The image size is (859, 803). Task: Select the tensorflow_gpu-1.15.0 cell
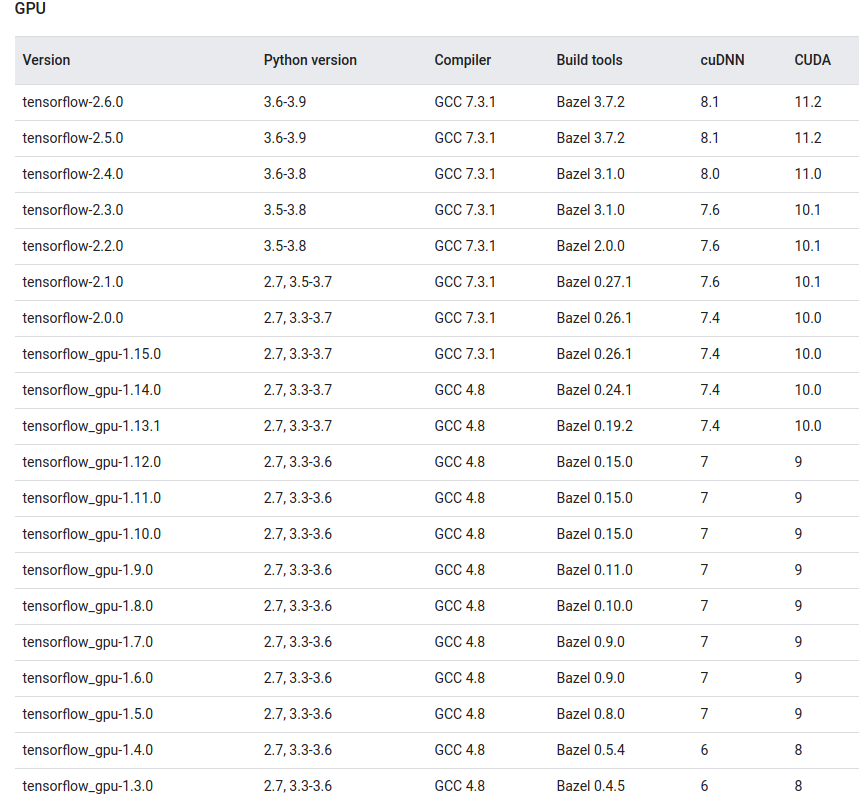[x=91, y=354]
